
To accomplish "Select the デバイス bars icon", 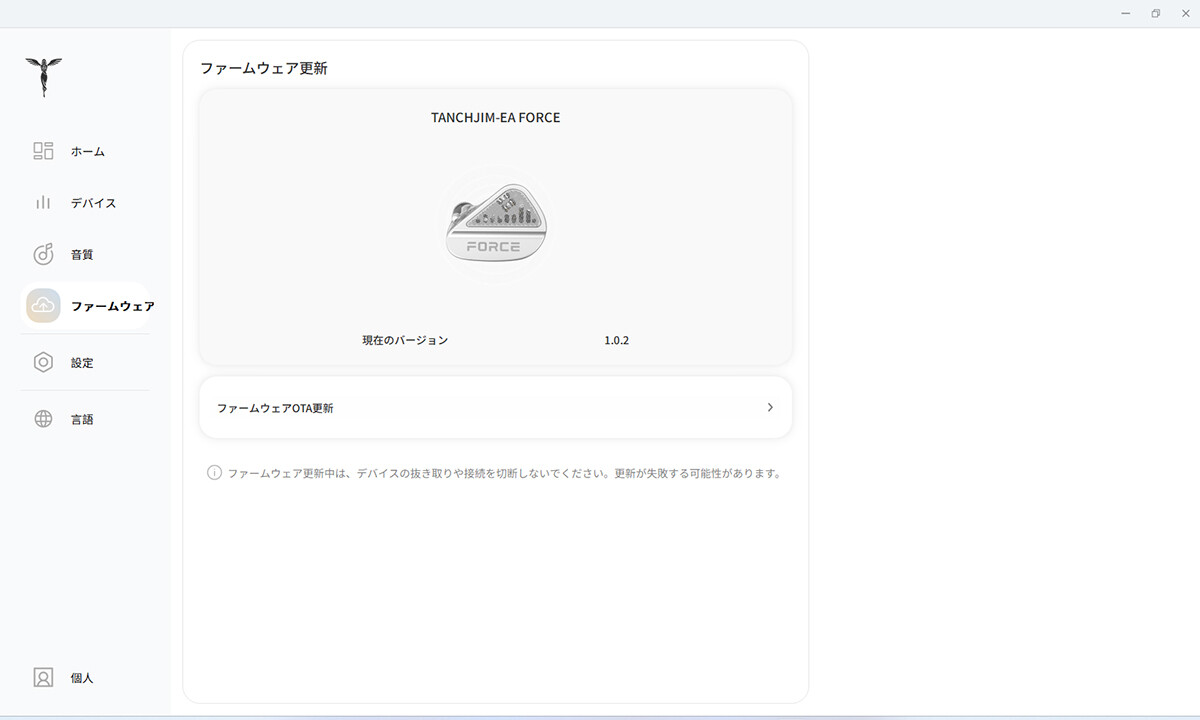I will pyautogui.click(x=43, y=203).
